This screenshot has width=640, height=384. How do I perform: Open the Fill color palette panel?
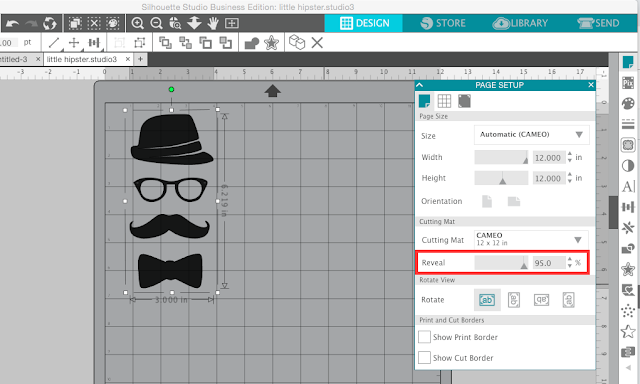628,104
